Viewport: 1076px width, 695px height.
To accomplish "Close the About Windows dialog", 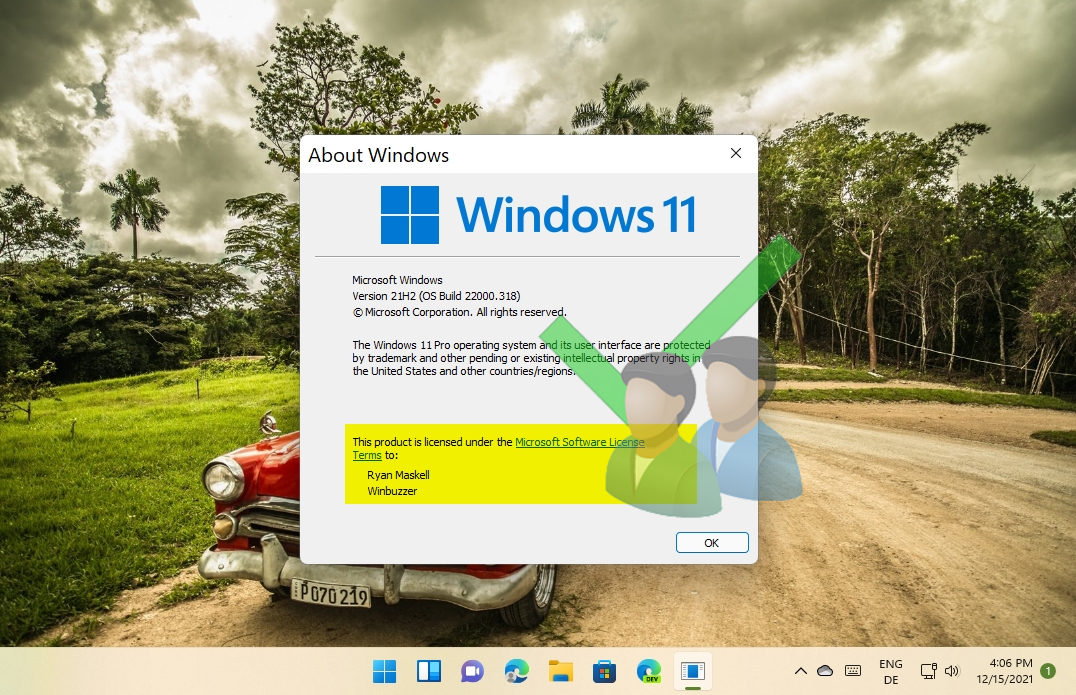I will click(736, 153).
